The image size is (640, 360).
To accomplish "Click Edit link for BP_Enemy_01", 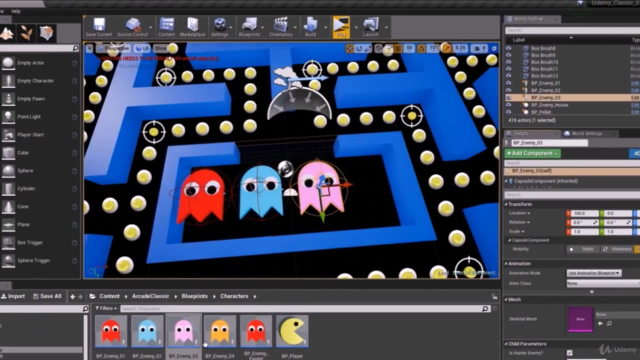I will [x=635, y=83].
